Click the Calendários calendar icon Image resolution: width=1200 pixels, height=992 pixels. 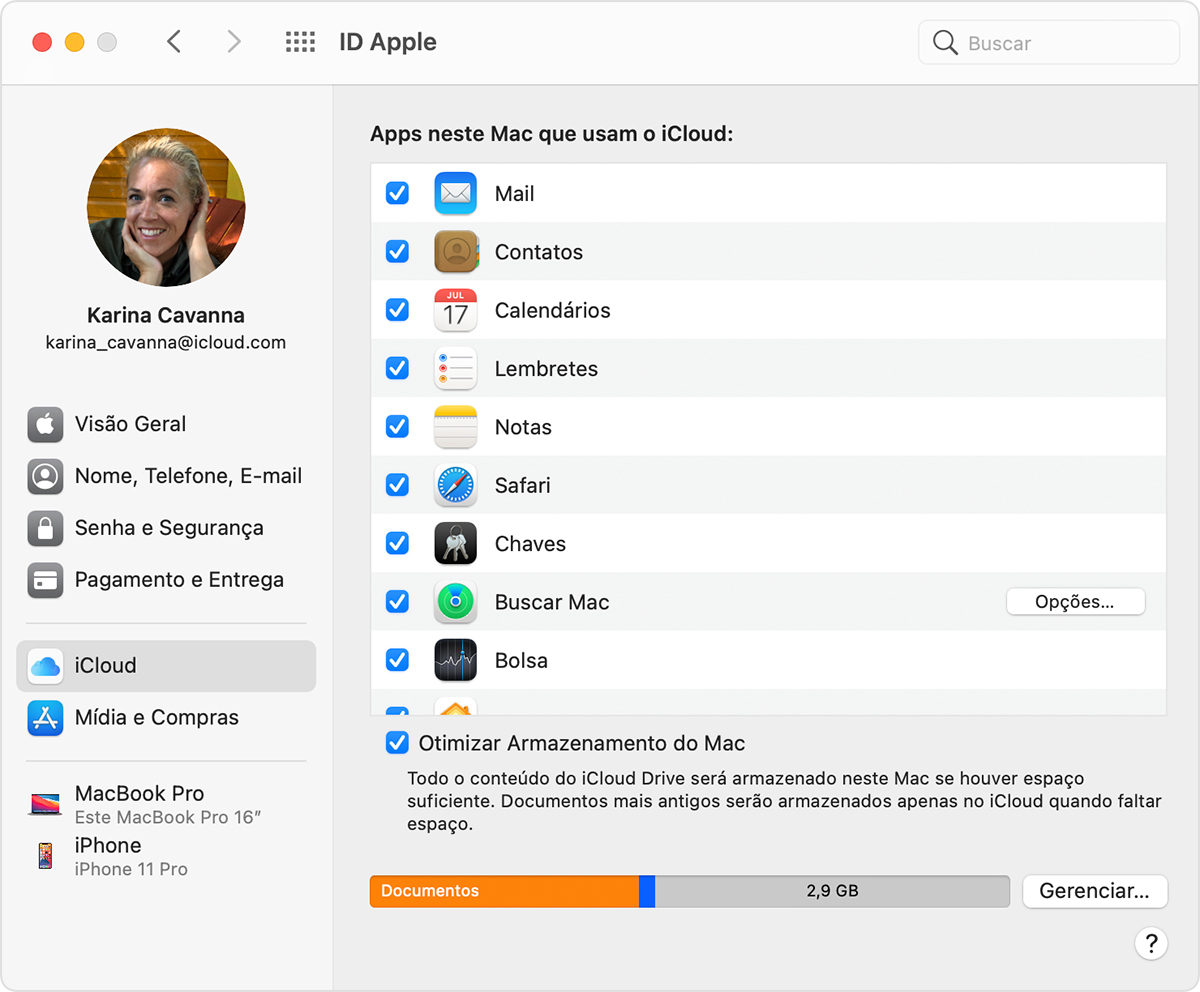tap(455, 310)
